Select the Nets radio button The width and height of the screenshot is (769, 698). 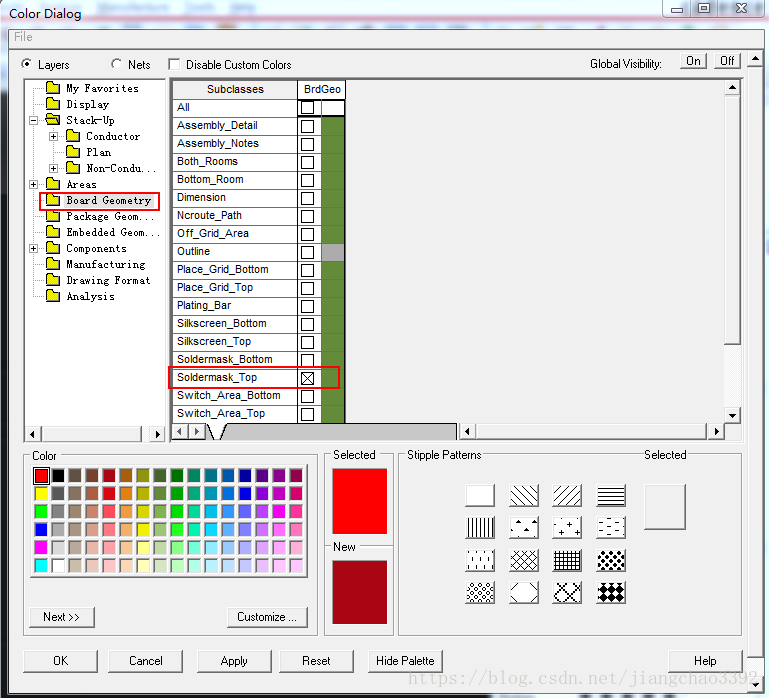[116, 64]
